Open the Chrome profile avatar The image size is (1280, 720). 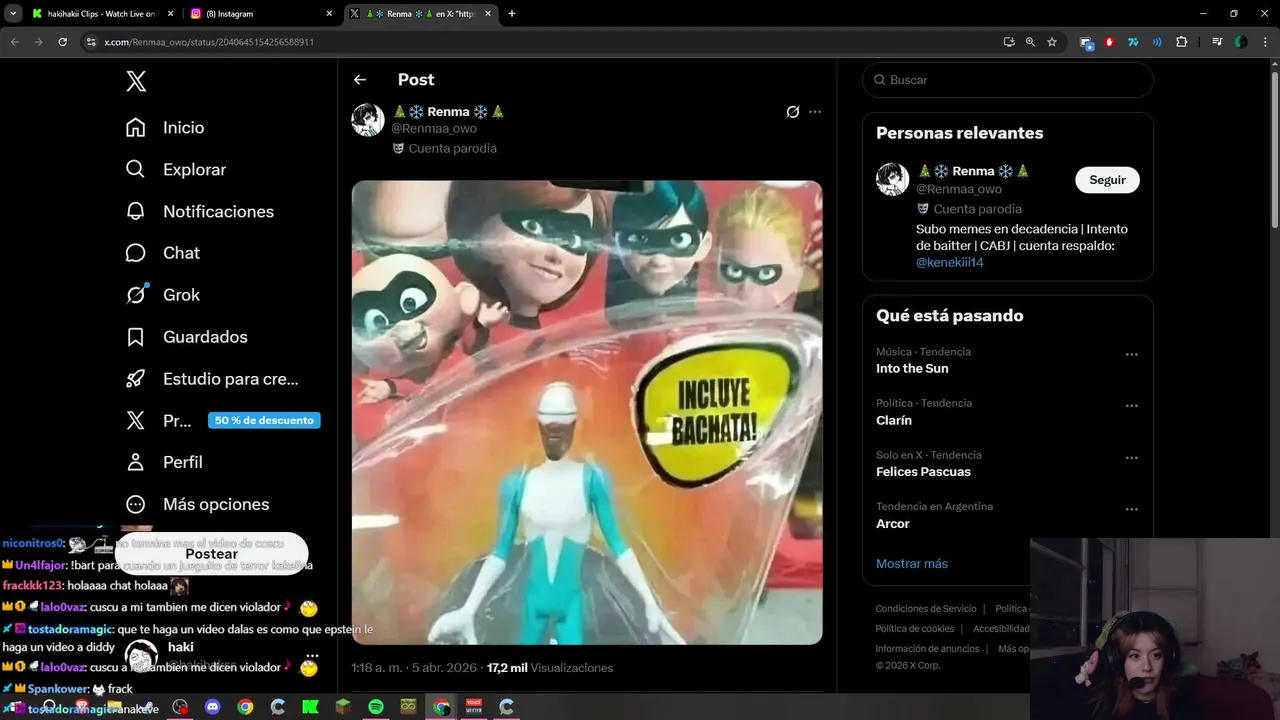coord(1241,42)
